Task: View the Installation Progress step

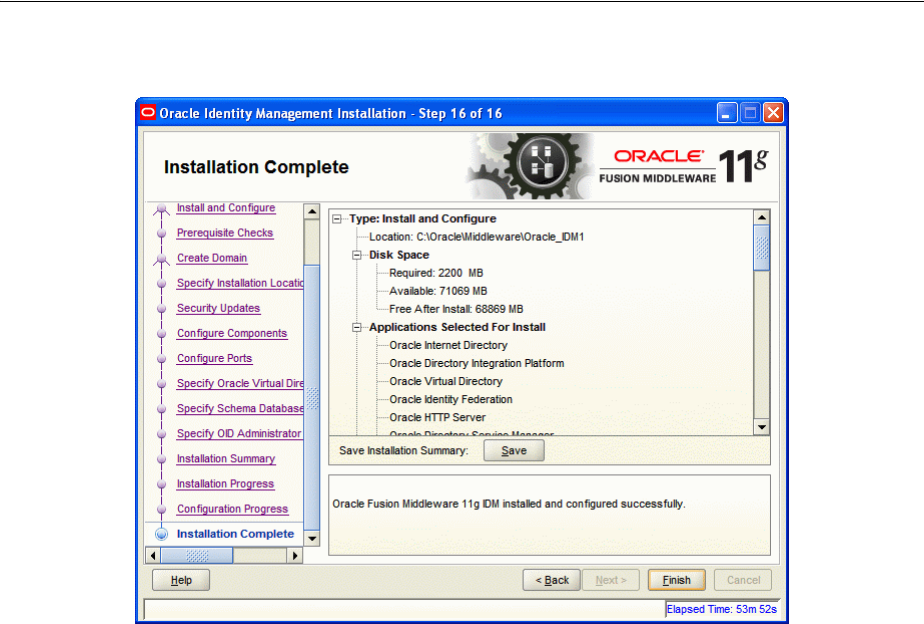Action: pos(225,484)
